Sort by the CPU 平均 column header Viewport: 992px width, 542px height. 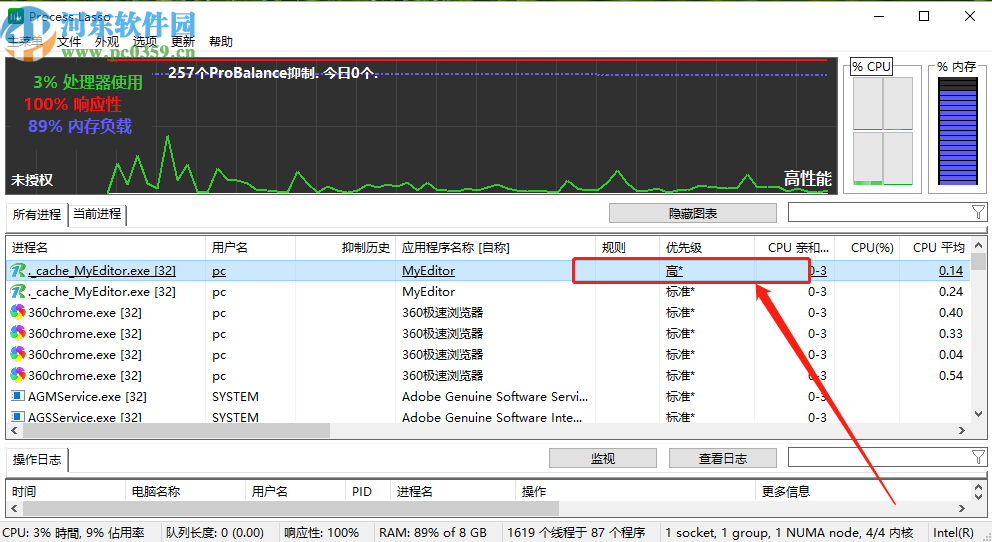coord(935,247)
